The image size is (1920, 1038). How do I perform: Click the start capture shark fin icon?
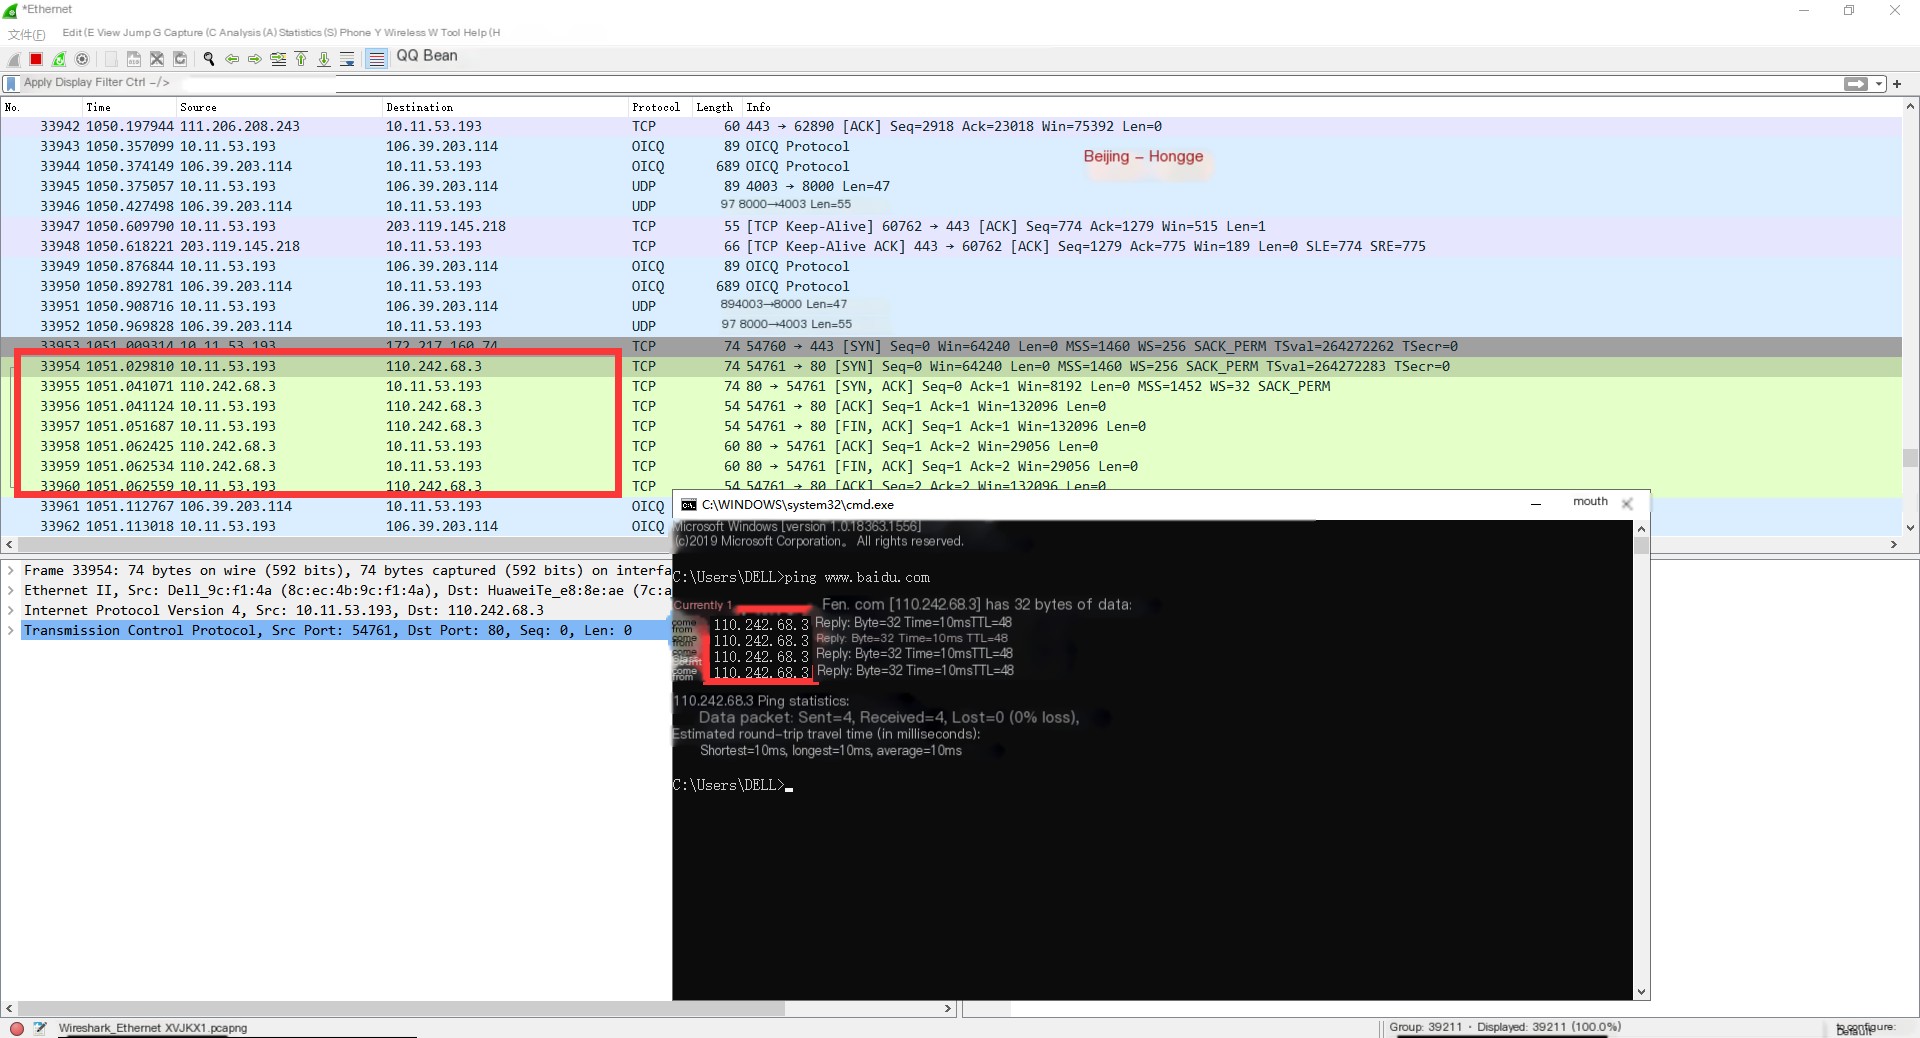pyautogui.click(x=14, y=59)
